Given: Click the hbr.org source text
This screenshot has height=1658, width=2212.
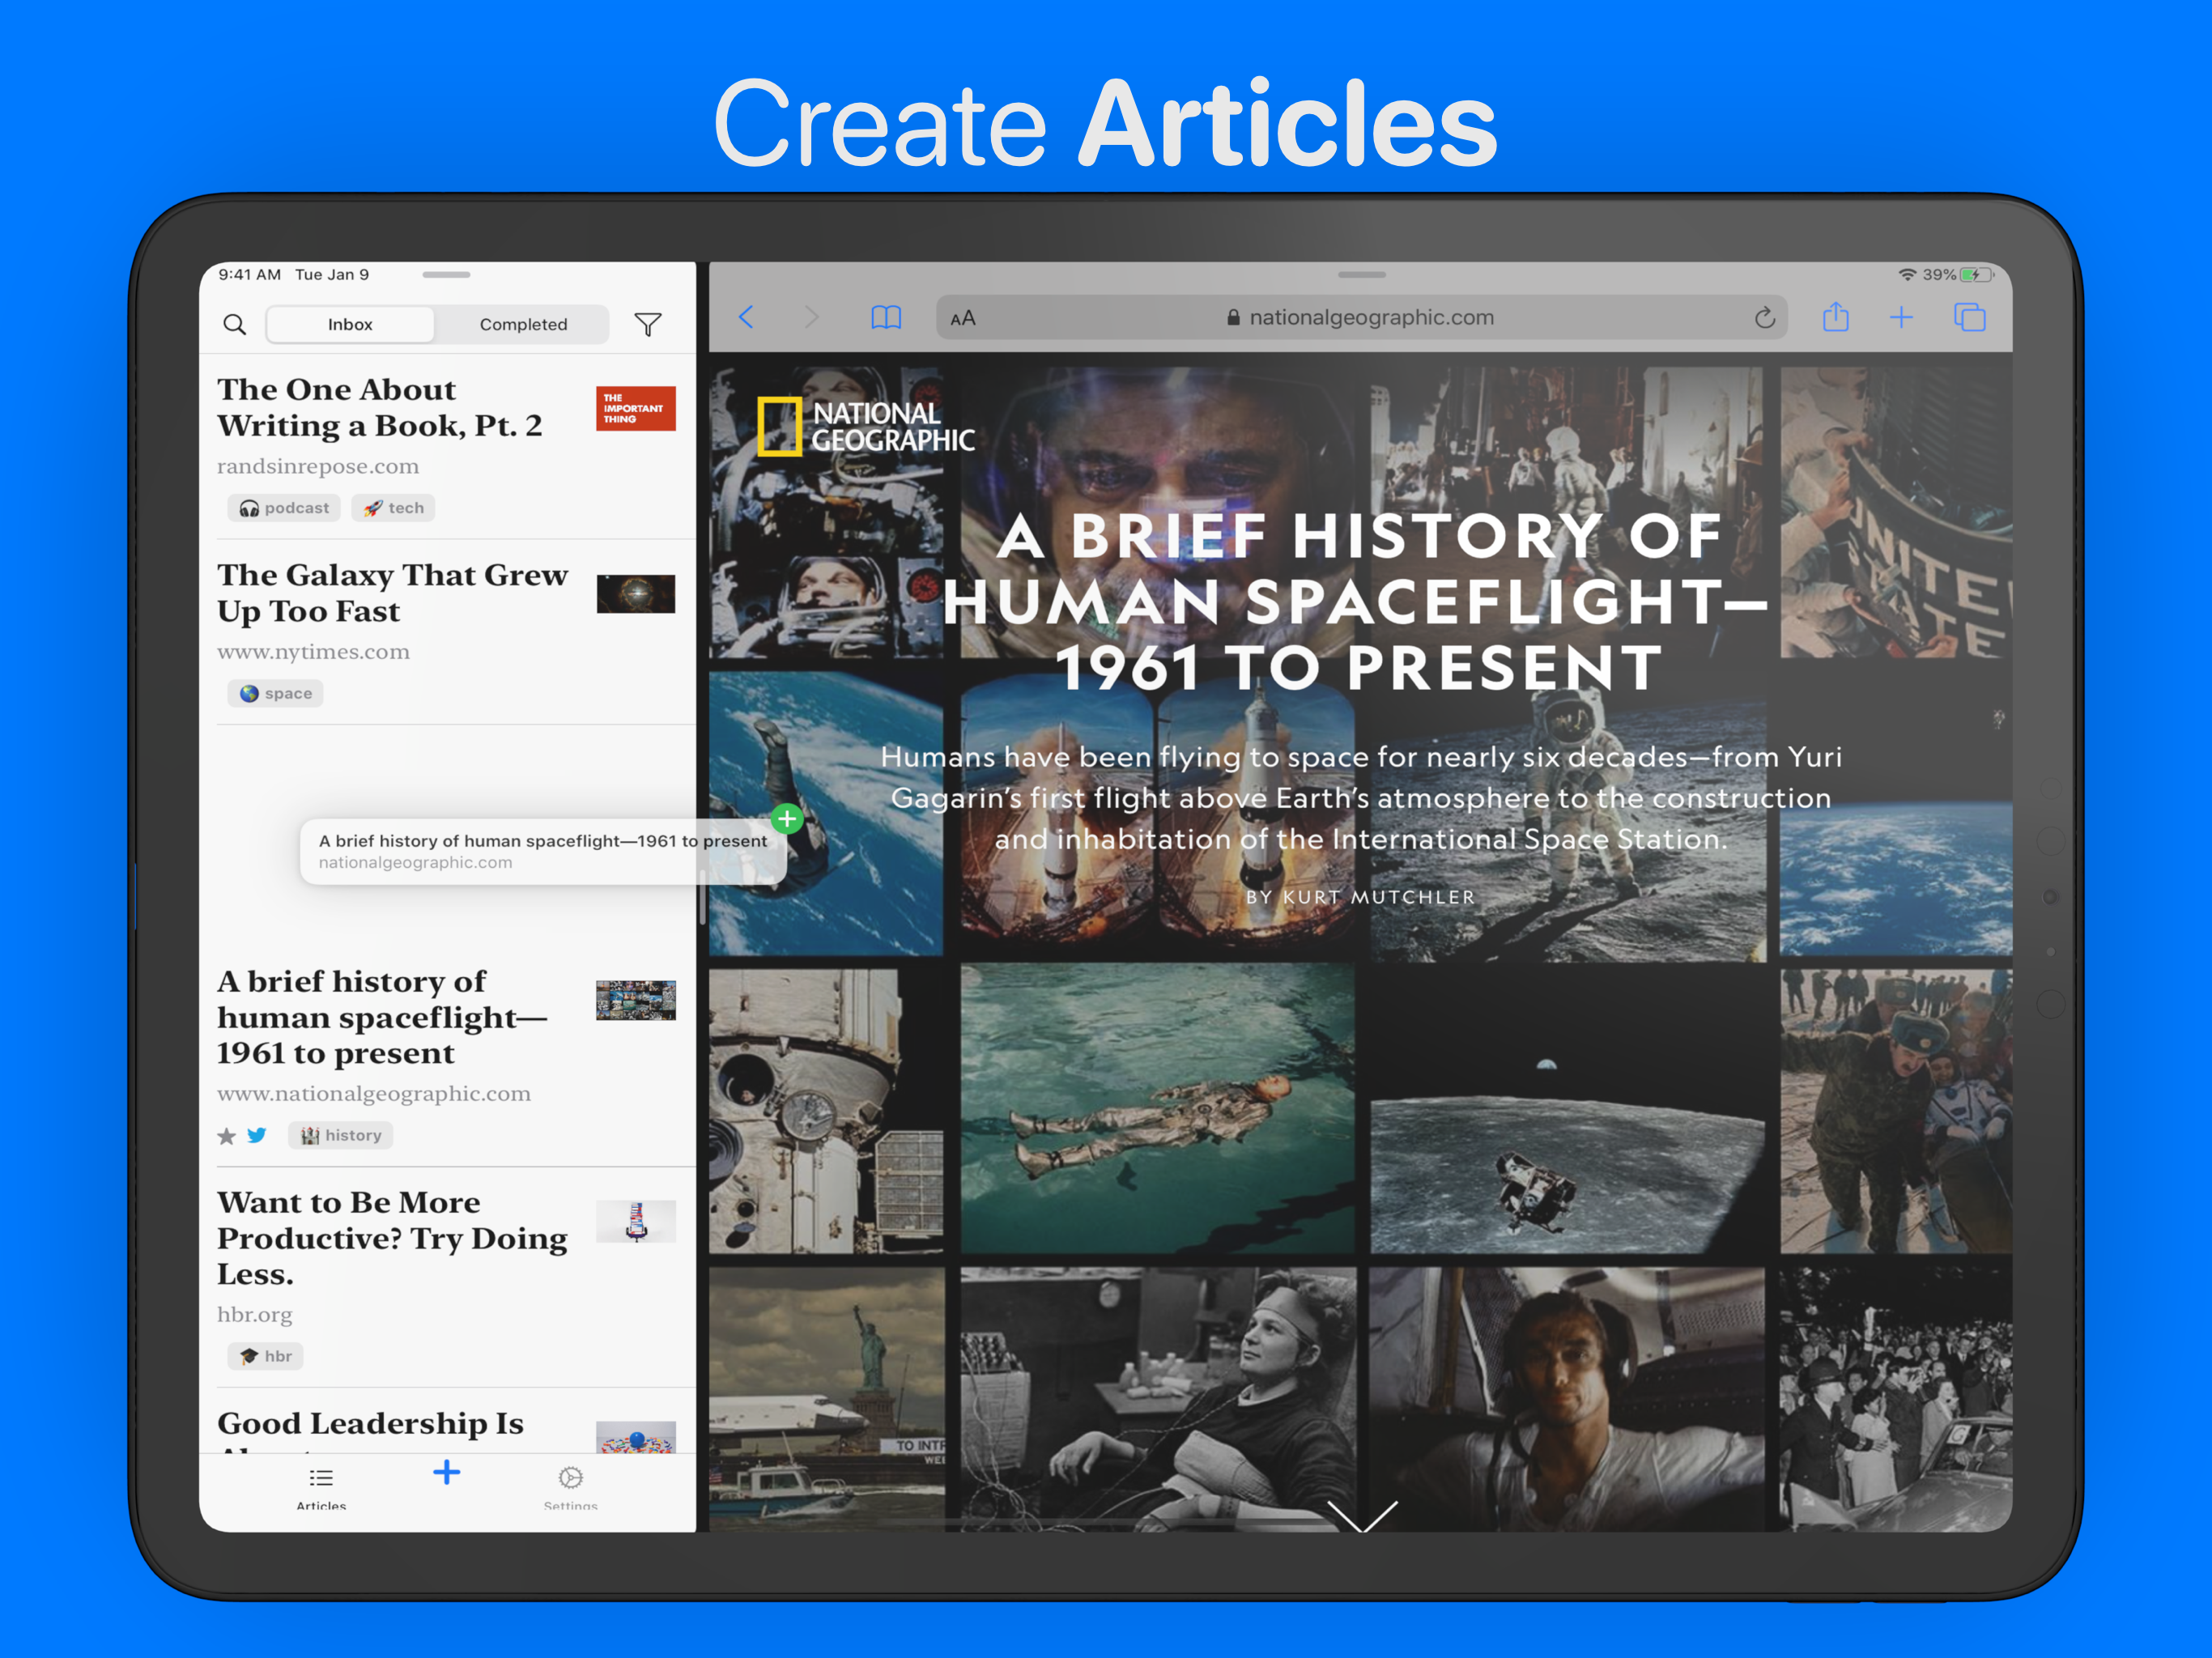Looking at the screenshot, I should (255, 1315).
